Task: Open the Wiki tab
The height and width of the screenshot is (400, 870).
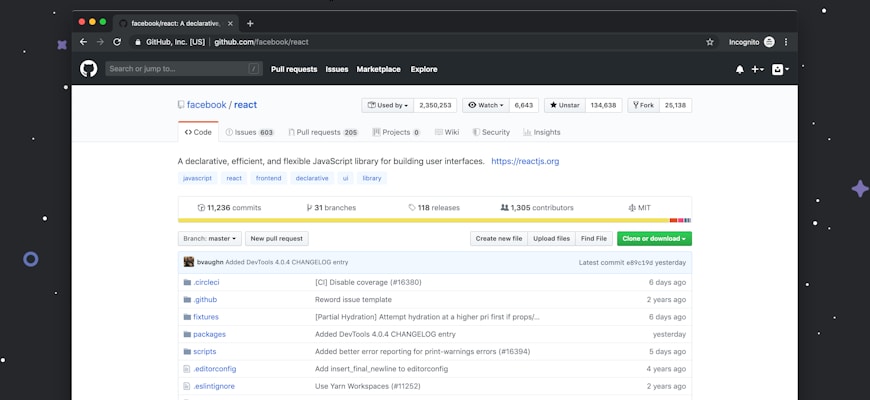Action: (x=447, y=132)
